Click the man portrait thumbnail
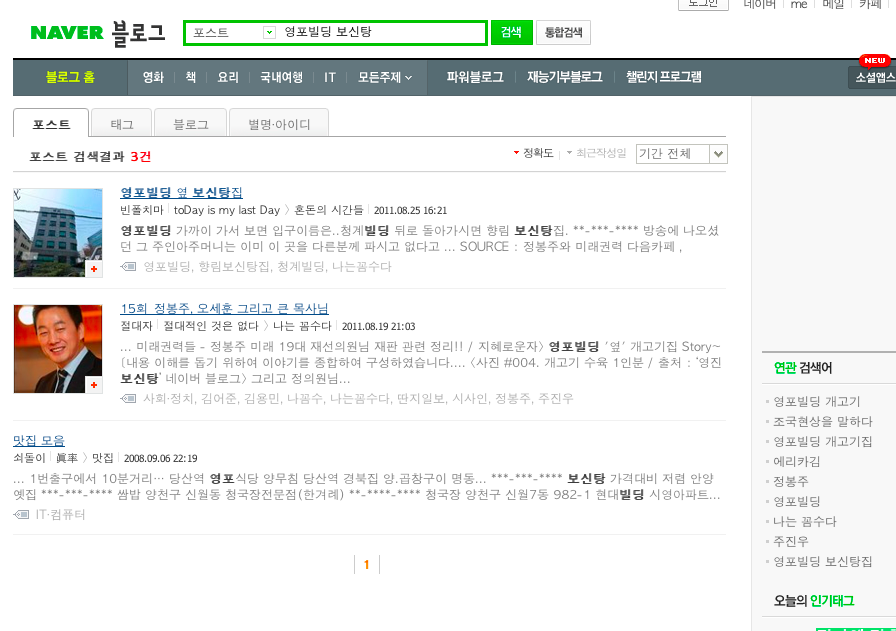The height and width of the screenshot is (631, 896). pyautogui.click(x=58, y=349)
